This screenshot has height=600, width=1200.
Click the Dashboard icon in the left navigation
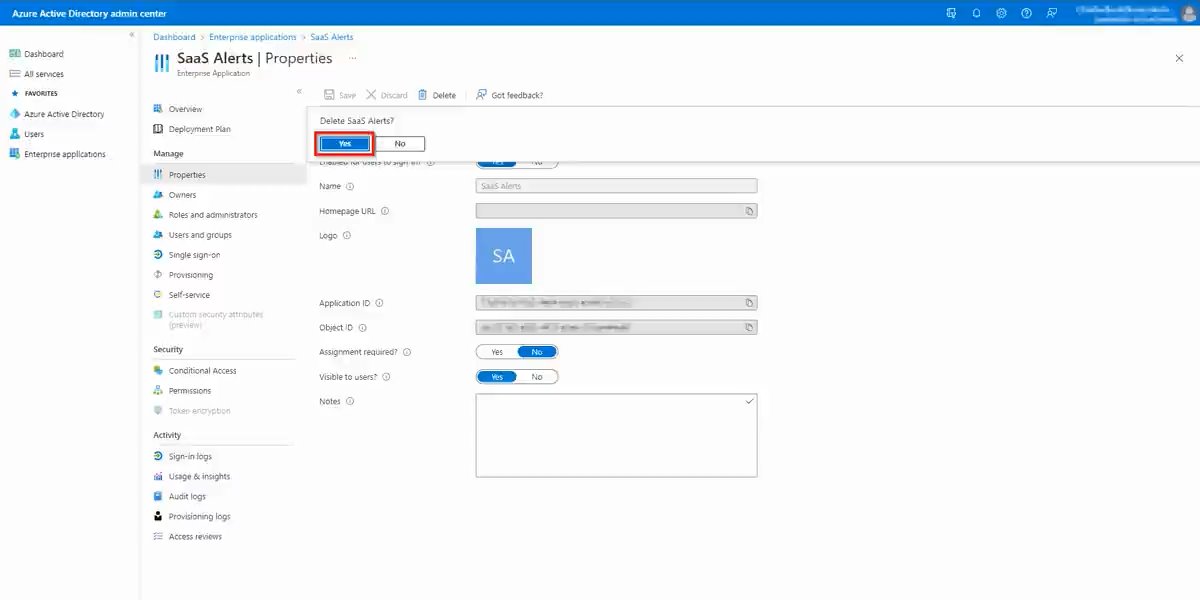coord(15,54)
